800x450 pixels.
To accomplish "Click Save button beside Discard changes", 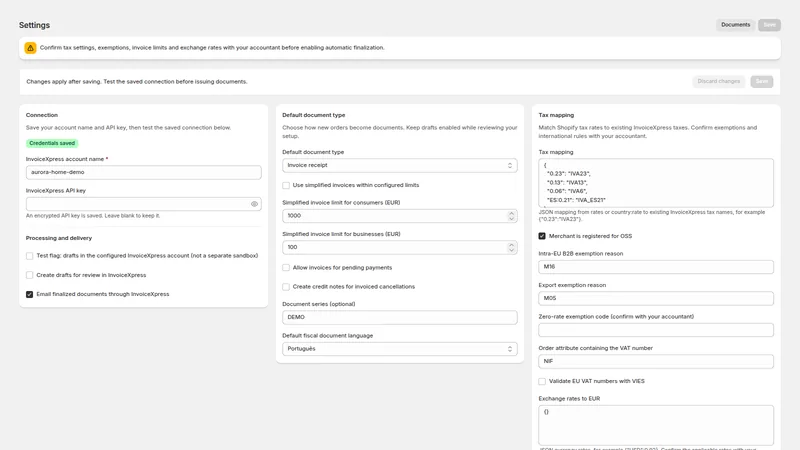I will [761, 82].
